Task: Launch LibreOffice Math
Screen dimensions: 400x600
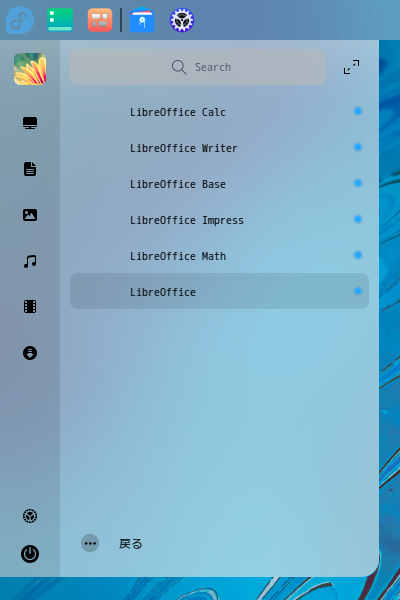Action: point(219,256)
